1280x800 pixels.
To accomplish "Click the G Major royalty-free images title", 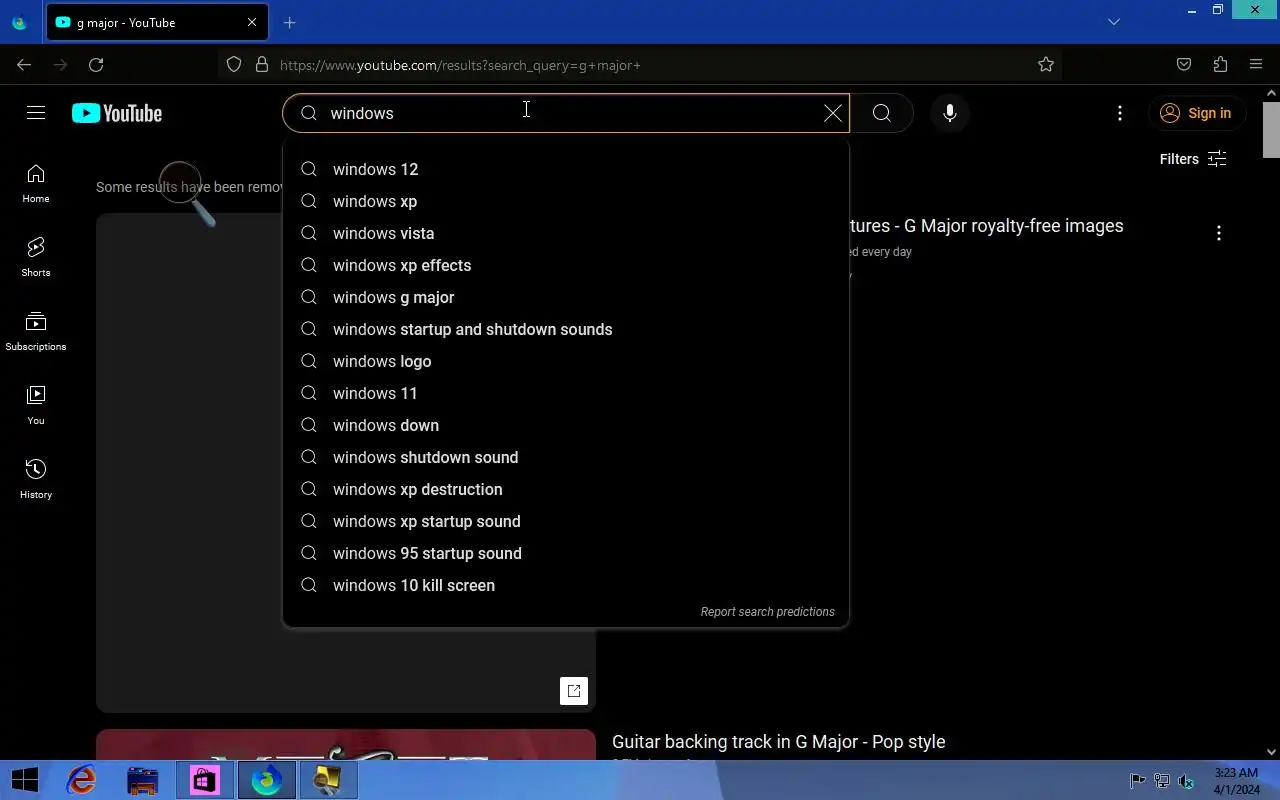I will (986, 226).
